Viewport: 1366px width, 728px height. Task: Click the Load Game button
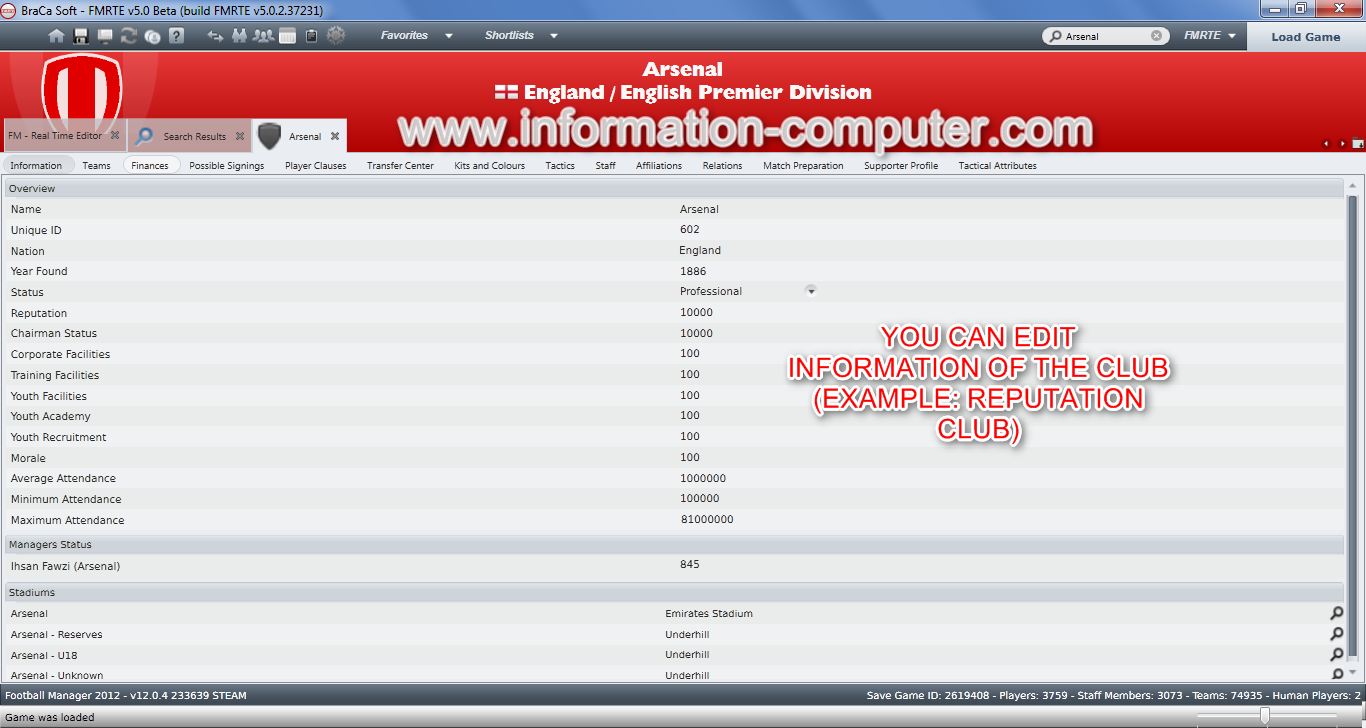click(x=1306, y=36)
